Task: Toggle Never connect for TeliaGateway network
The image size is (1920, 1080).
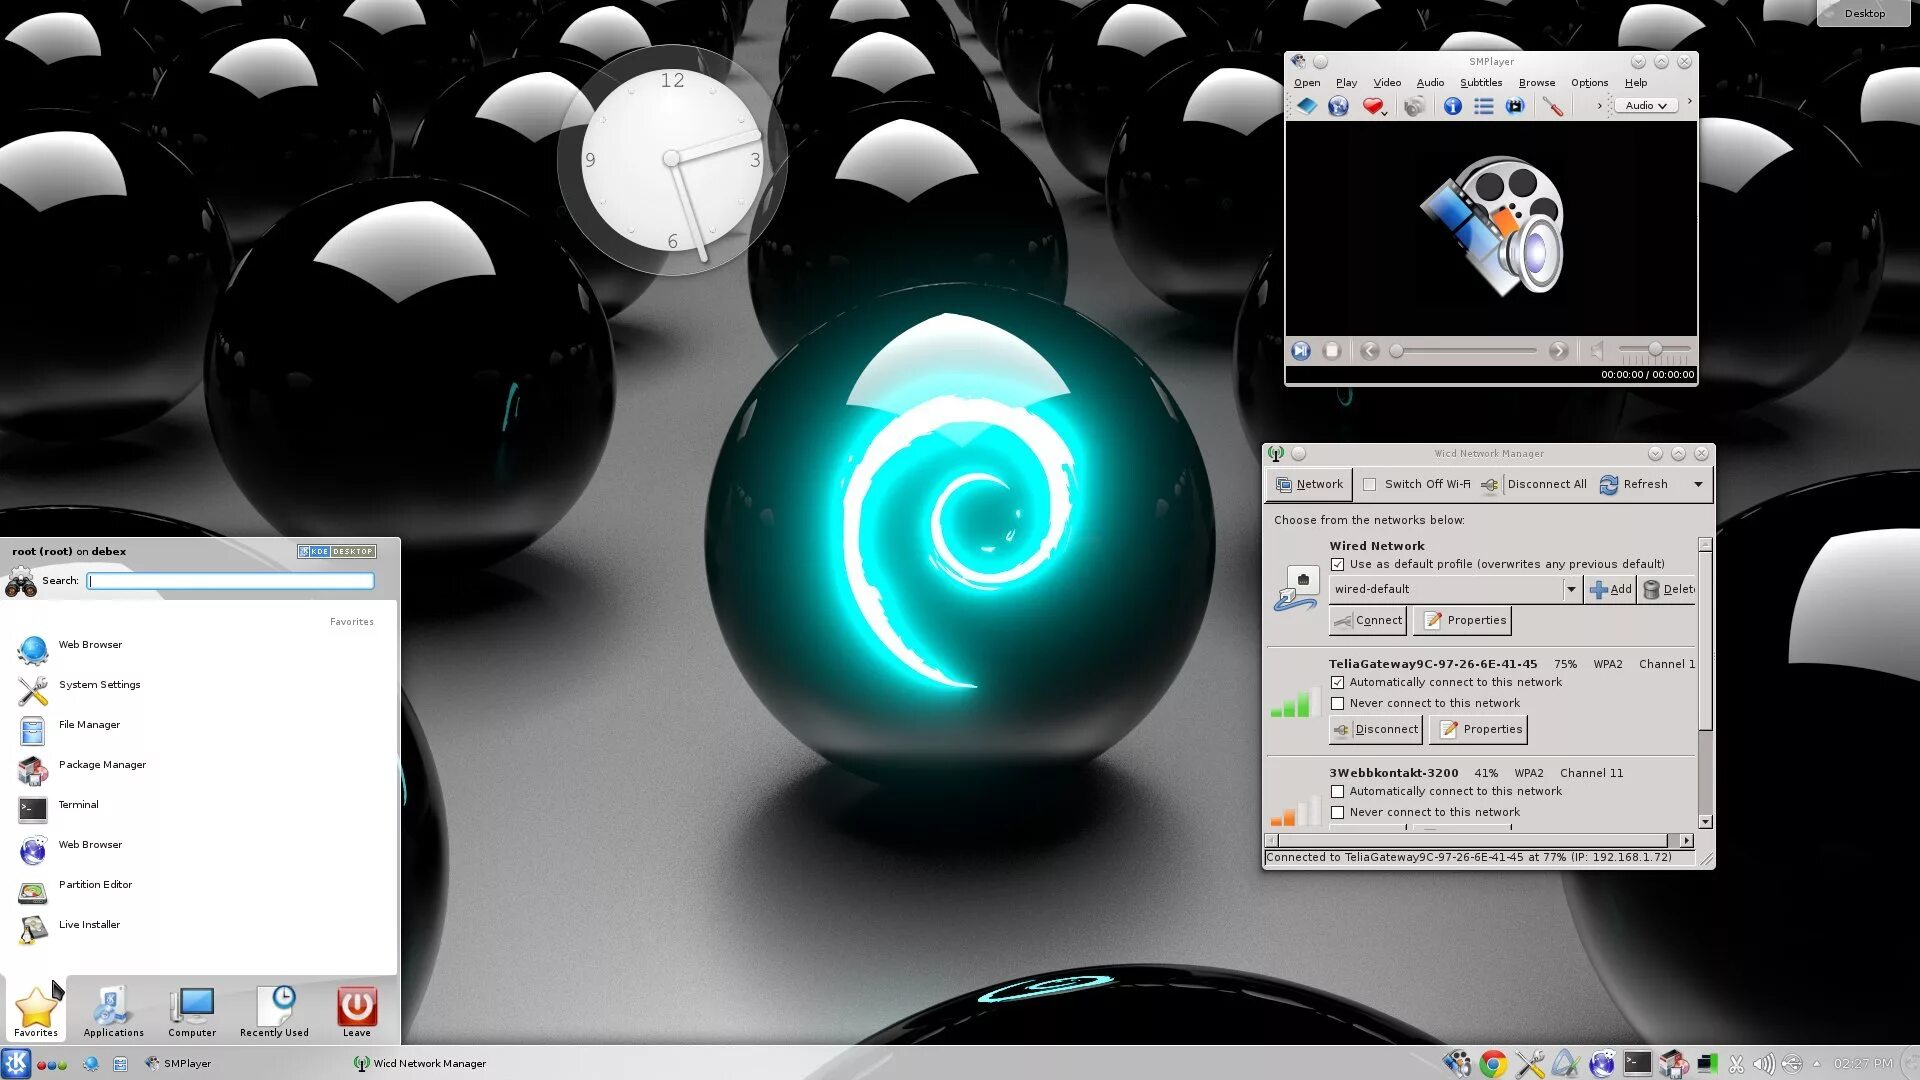Action: 1337,703
